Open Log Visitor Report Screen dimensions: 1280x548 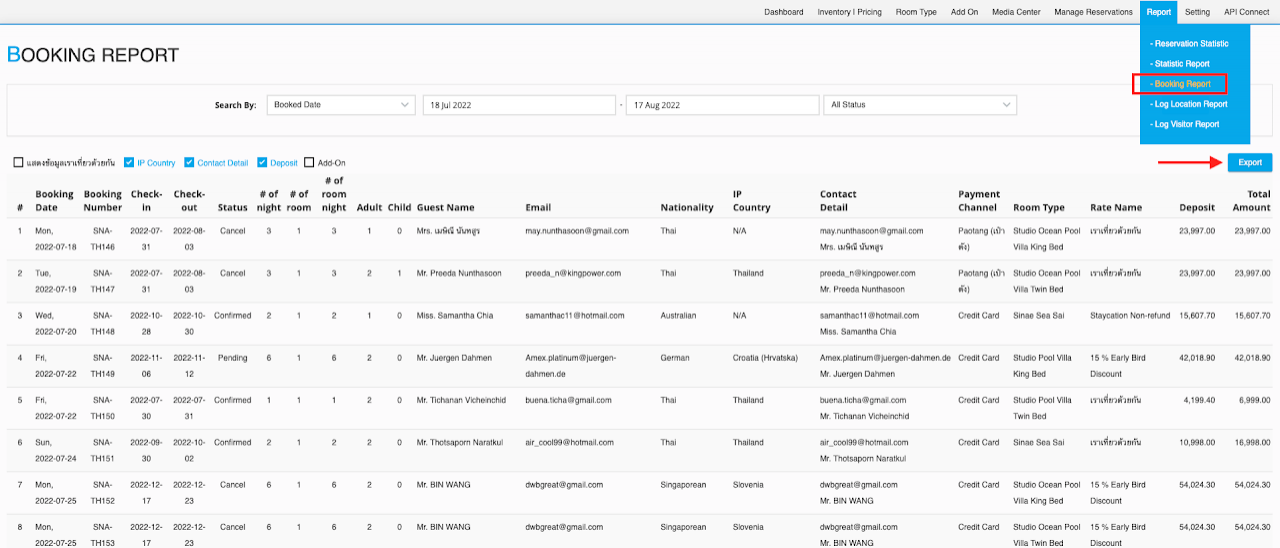pyautogui.click(x=1185, y=124)
